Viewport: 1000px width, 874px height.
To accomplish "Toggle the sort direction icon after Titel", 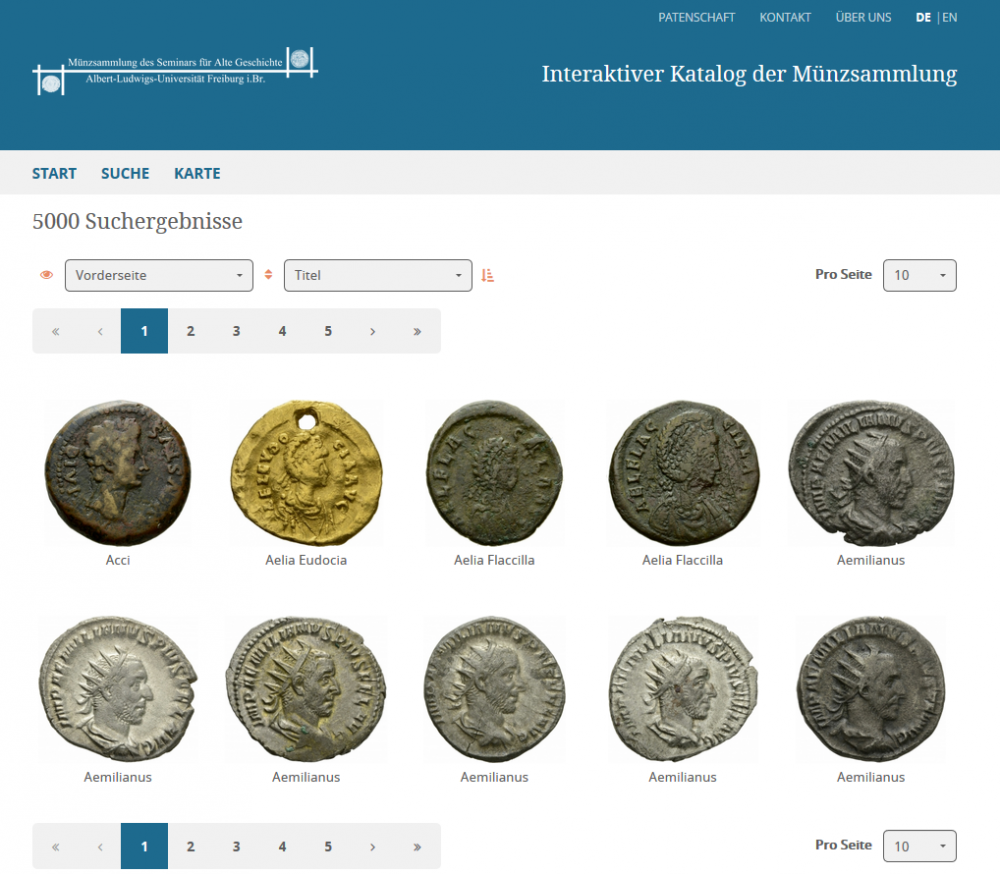I will (488, 275).
